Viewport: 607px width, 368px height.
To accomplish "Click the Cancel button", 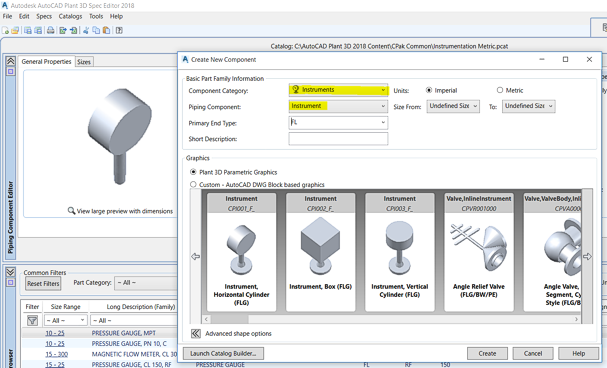I will tap(533, 353).
